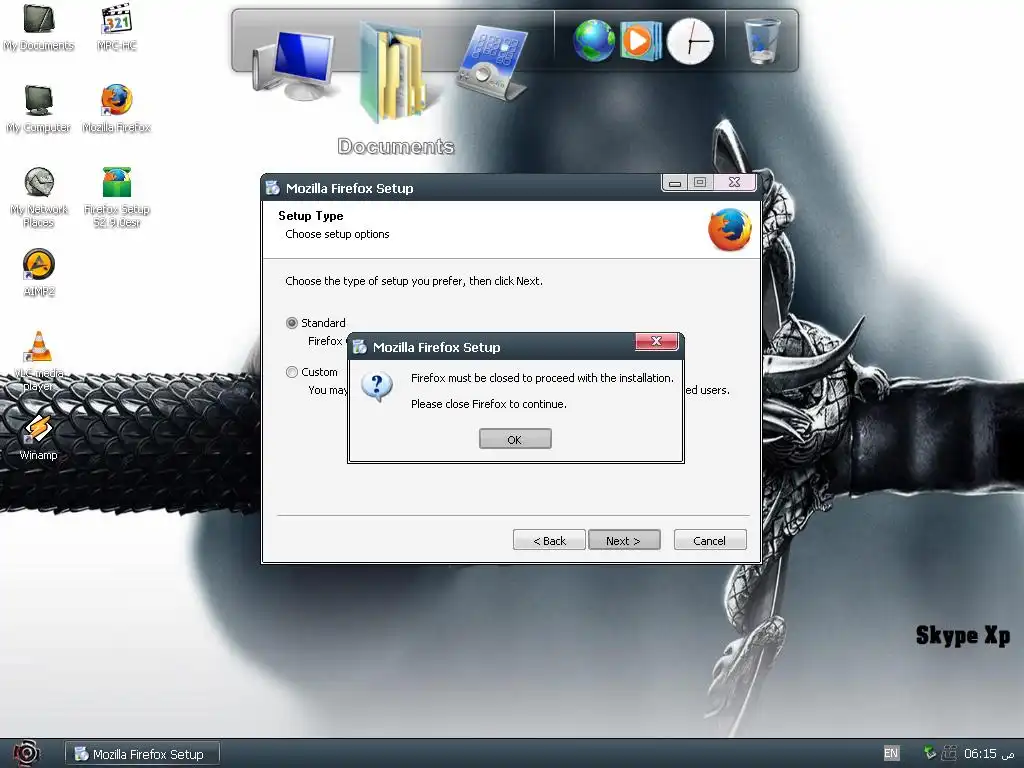Viewport: 1024px width, 768px height.
Task: Select the Mozilla Firefox desktop shortcut
Action: 116,109
